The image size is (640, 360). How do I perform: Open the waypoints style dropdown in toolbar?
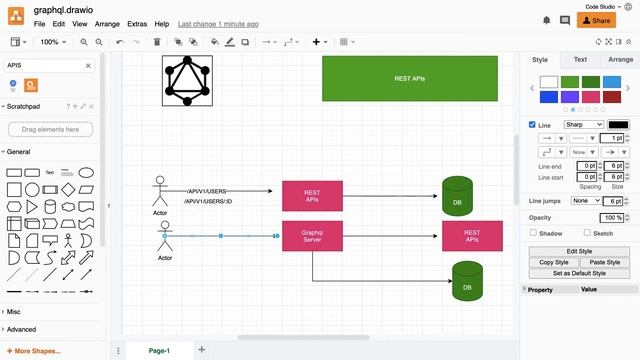(291, 42)
